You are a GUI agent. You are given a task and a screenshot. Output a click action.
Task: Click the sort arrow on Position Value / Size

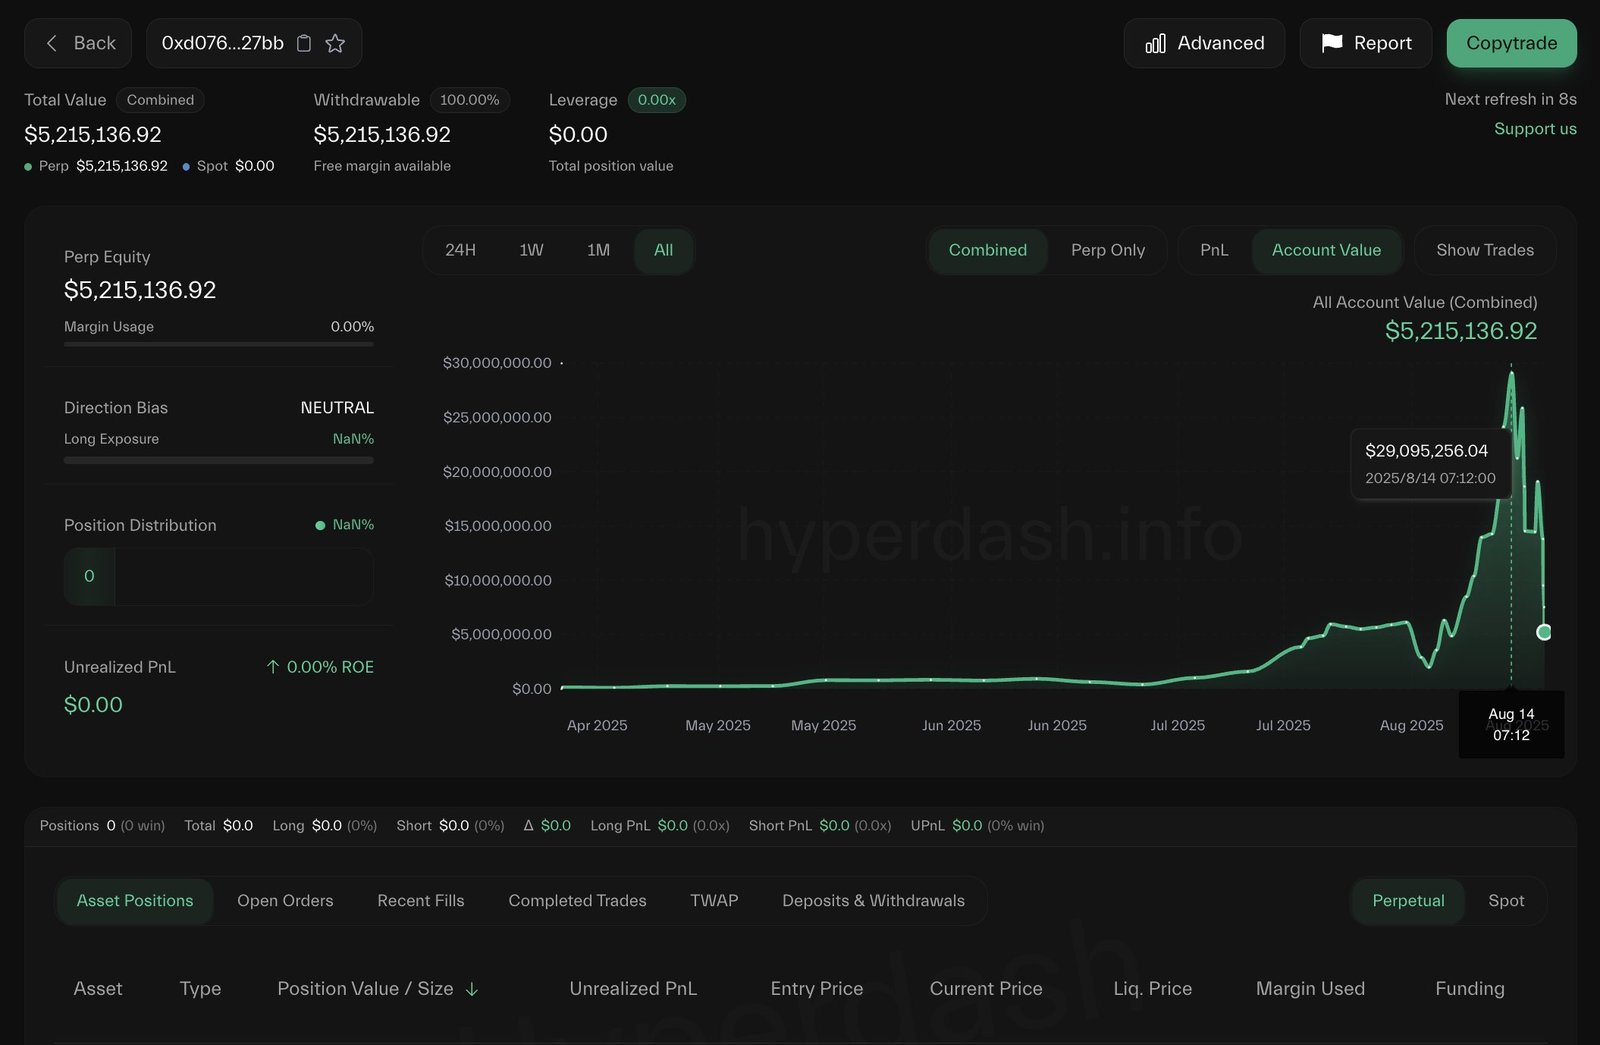point(471,989)
